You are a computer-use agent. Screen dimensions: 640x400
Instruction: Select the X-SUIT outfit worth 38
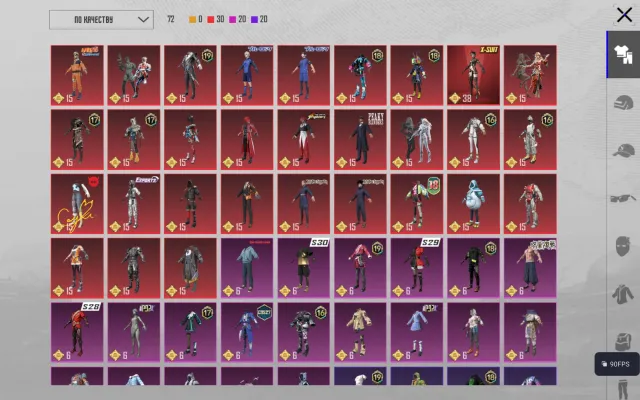473,75
